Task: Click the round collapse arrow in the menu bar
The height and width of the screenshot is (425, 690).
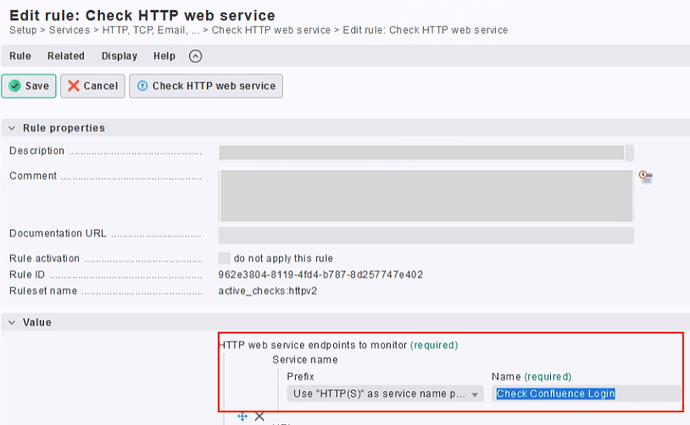Action: [x=195, y=57]
